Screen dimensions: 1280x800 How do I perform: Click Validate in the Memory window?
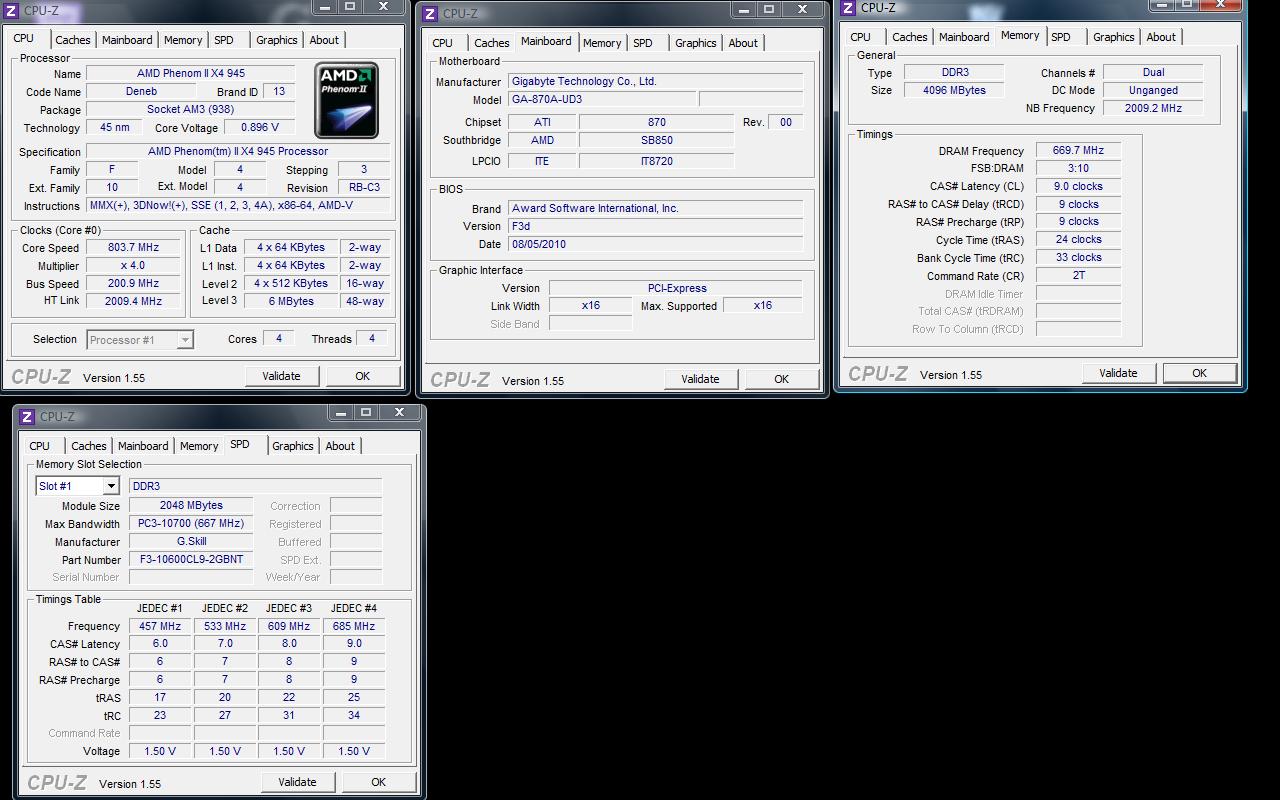(1118, 373)
